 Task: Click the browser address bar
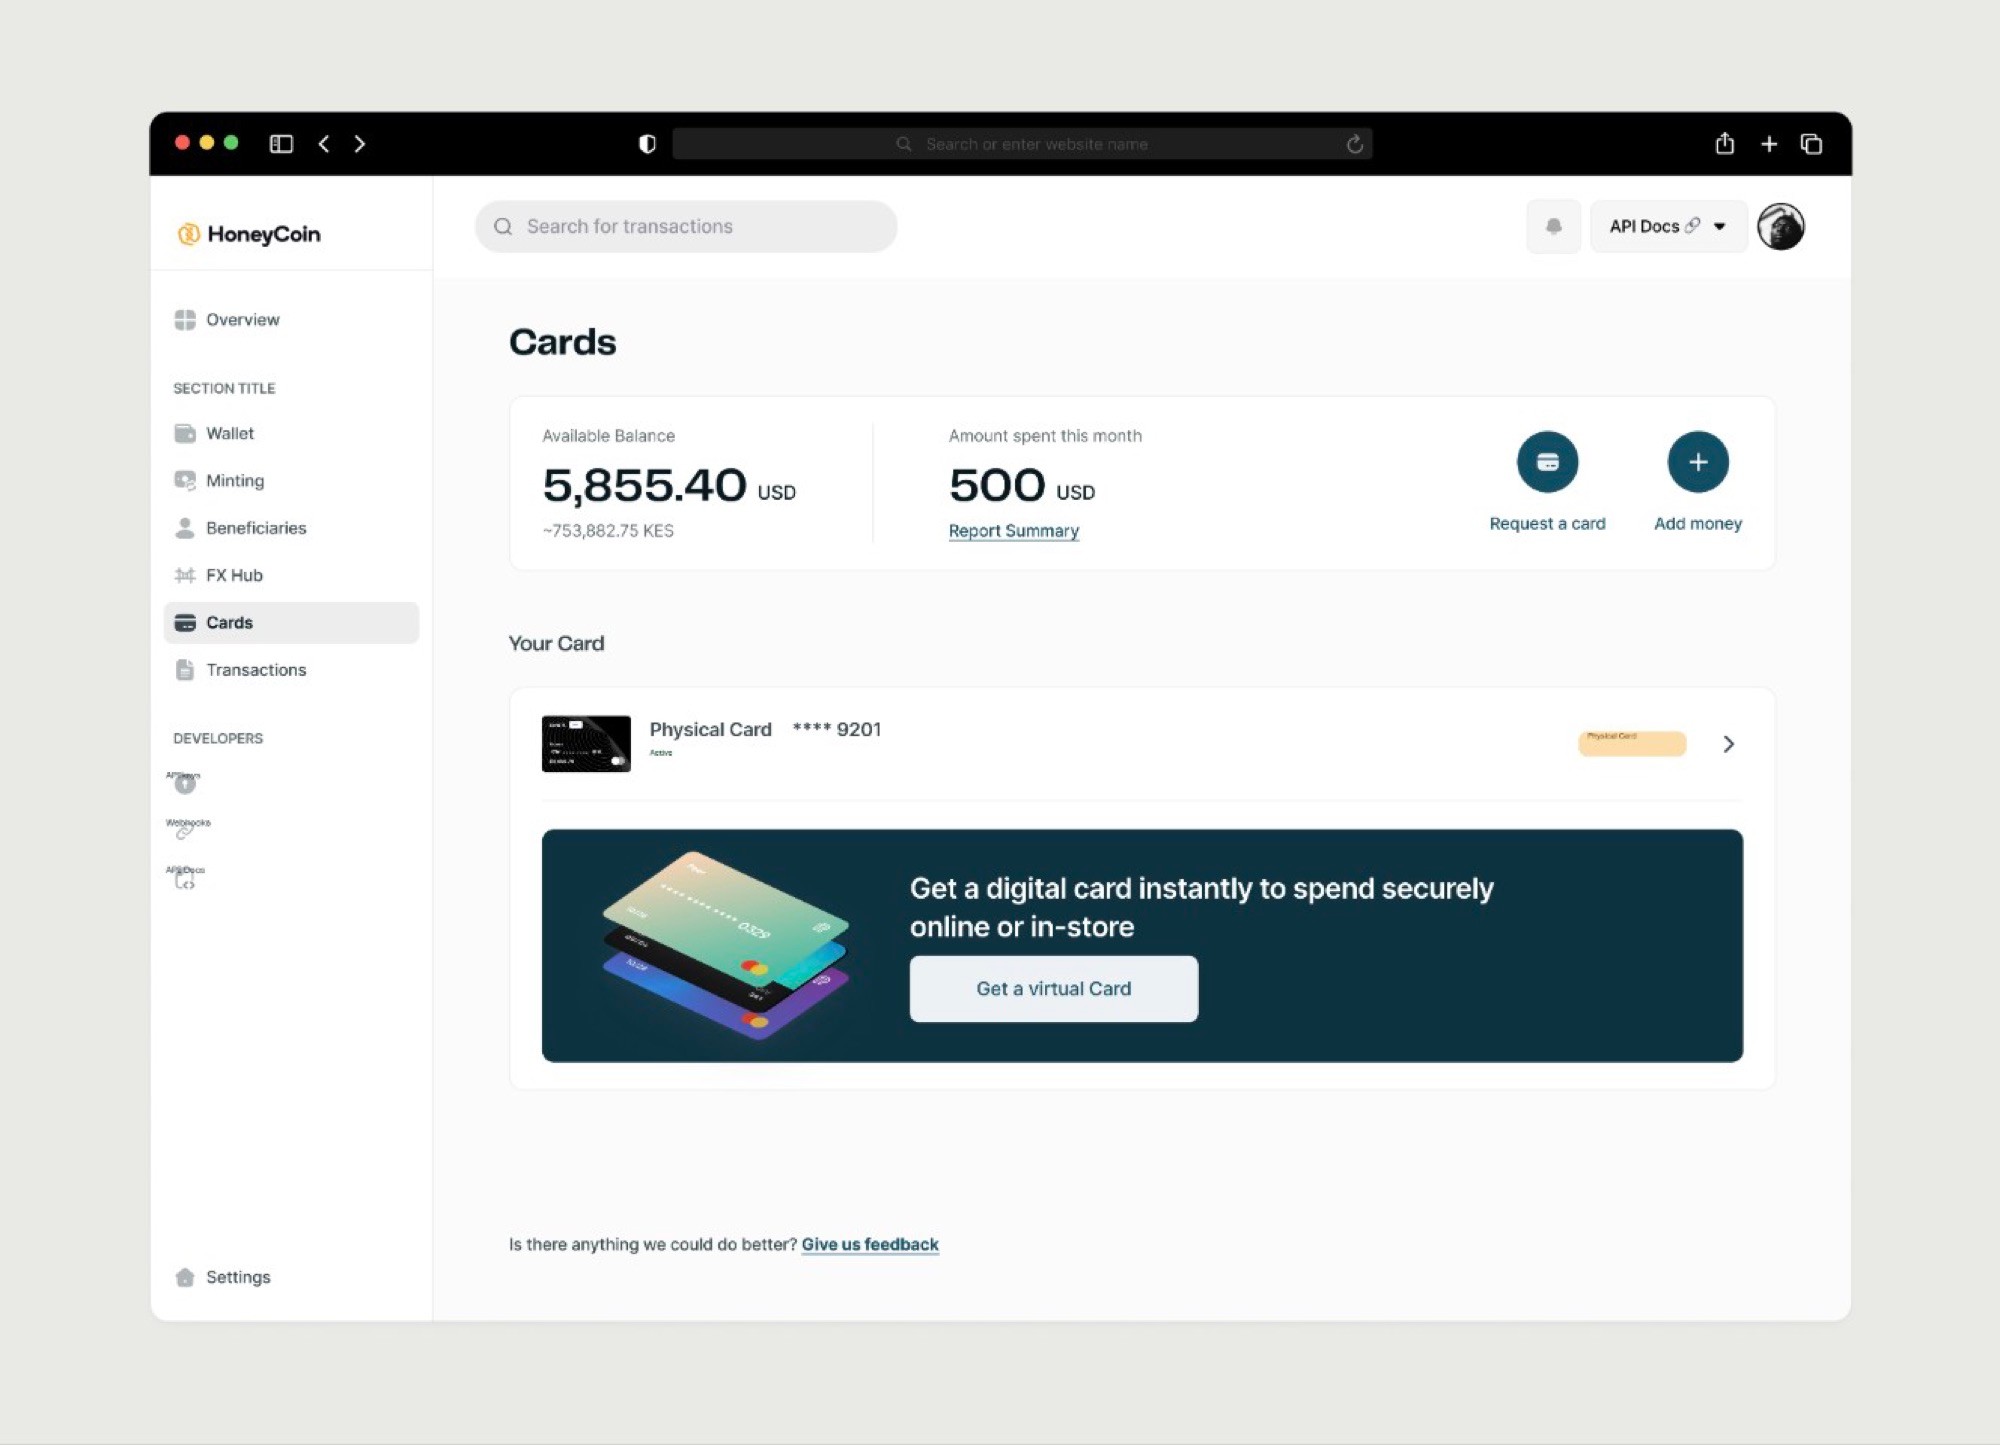(x=1022, y=144)
